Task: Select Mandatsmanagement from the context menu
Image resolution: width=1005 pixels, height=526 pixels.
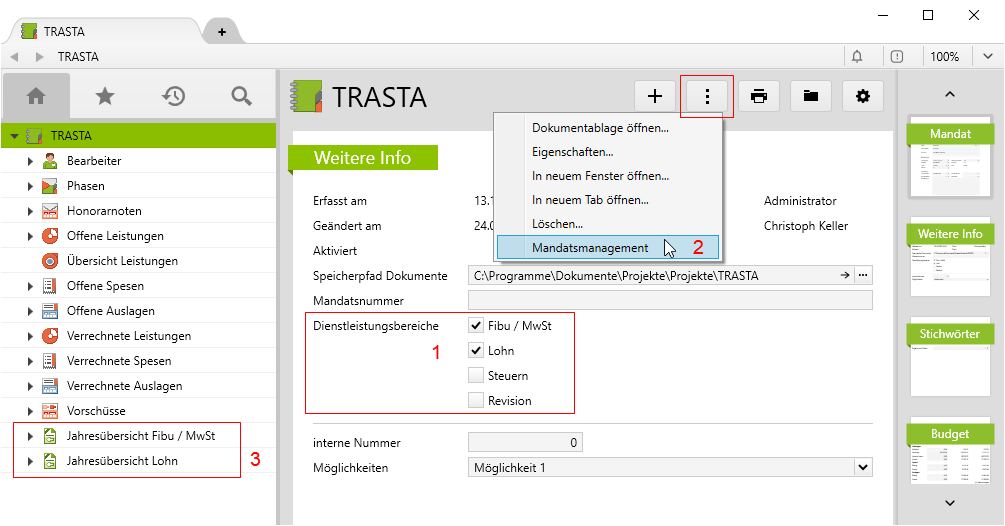Action: pyautogui.click(x=590, y=248)
